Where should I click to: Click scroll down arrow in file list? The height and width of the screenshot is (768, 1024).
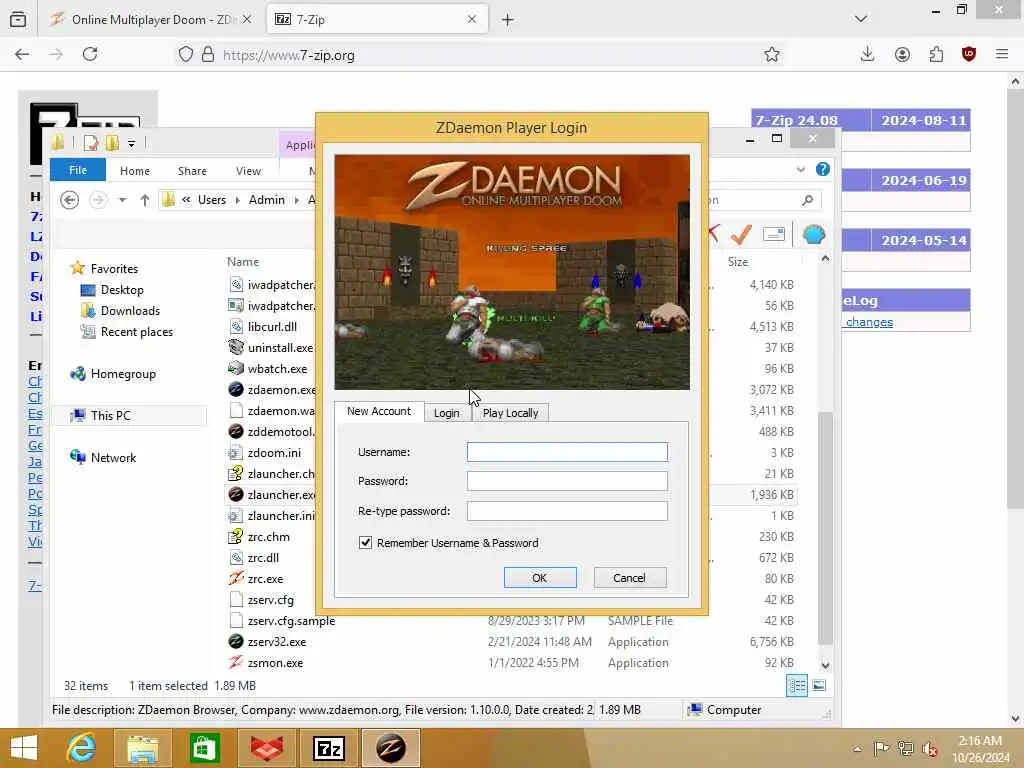(x=825, y=665)
